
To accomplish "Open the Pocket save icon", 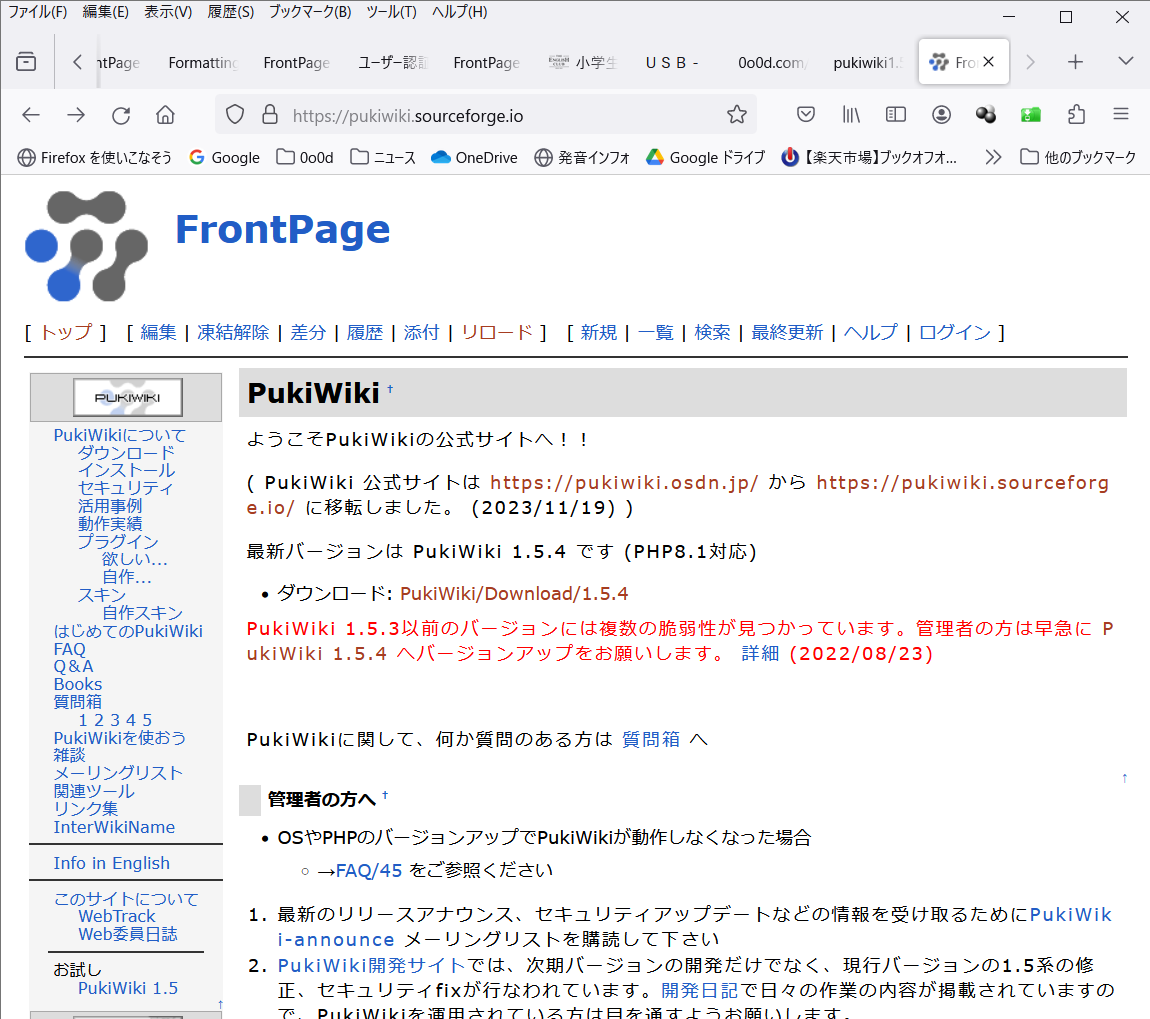I will (806, 115).
